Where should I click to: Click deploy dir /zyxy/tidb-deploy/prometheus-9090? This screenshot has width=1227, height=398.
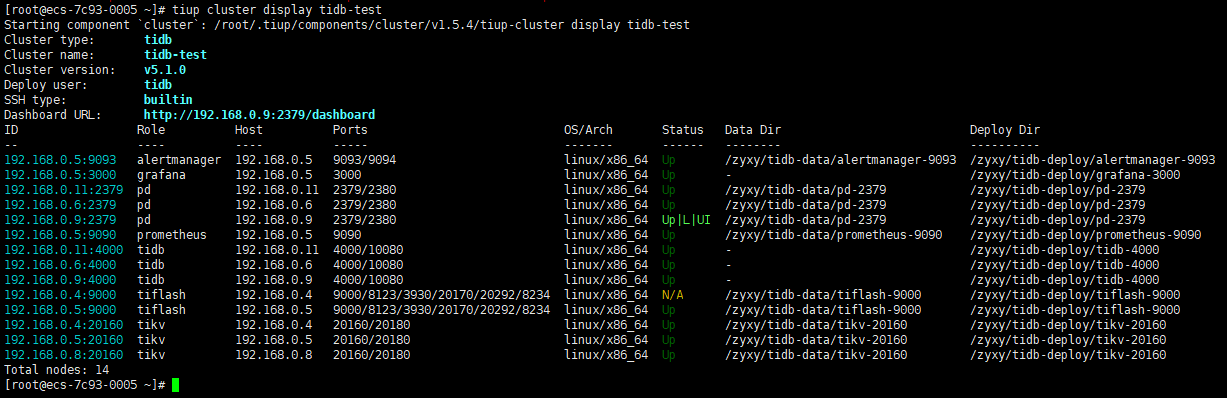[1086, 235]
